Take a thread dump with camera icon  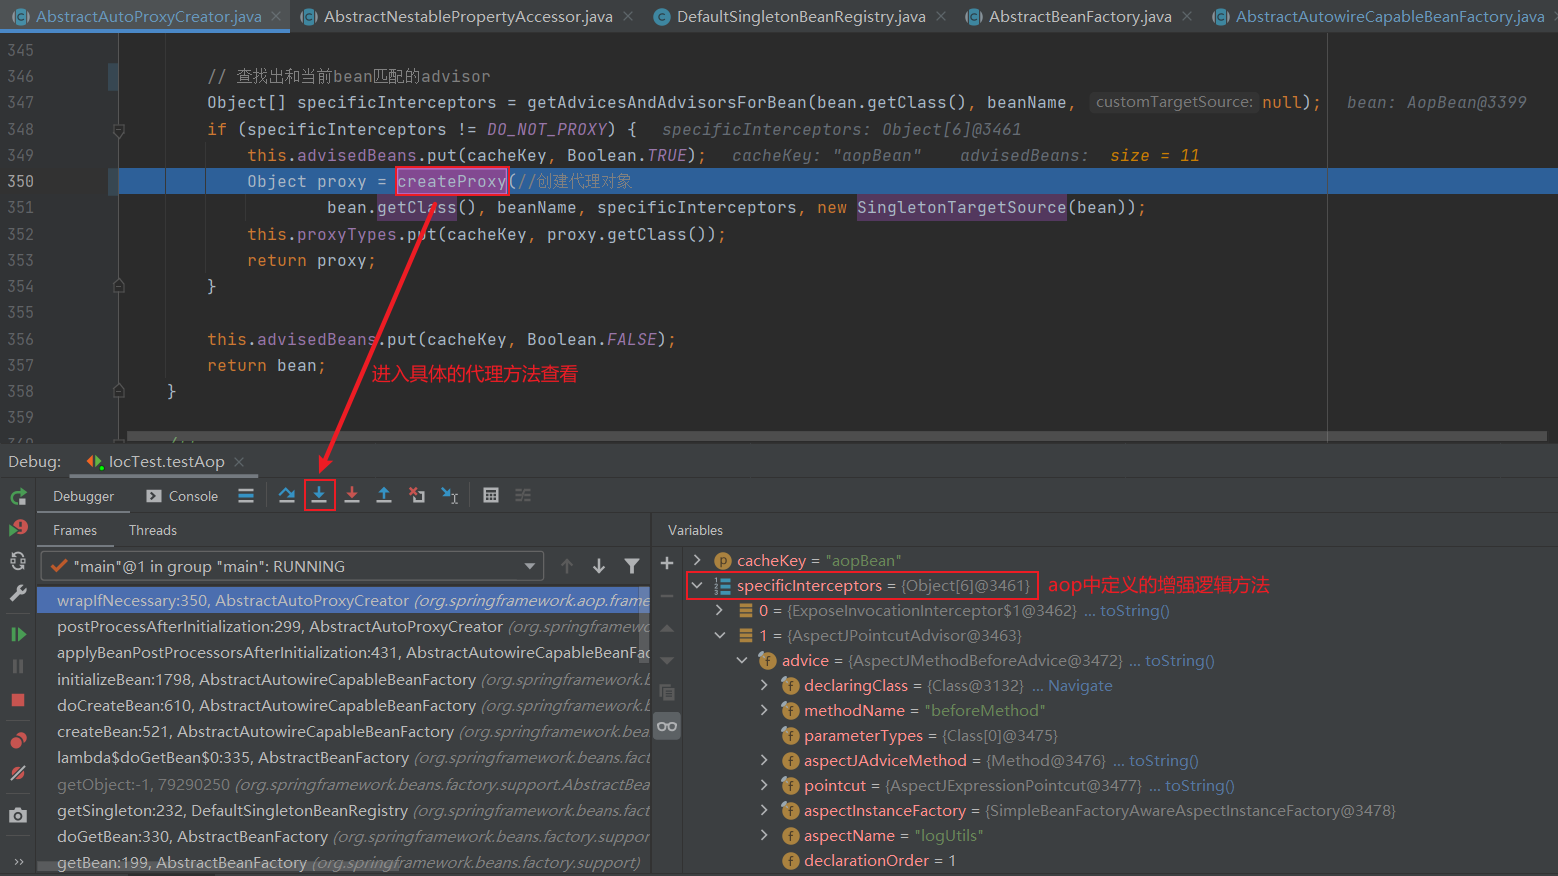(18, 815)
